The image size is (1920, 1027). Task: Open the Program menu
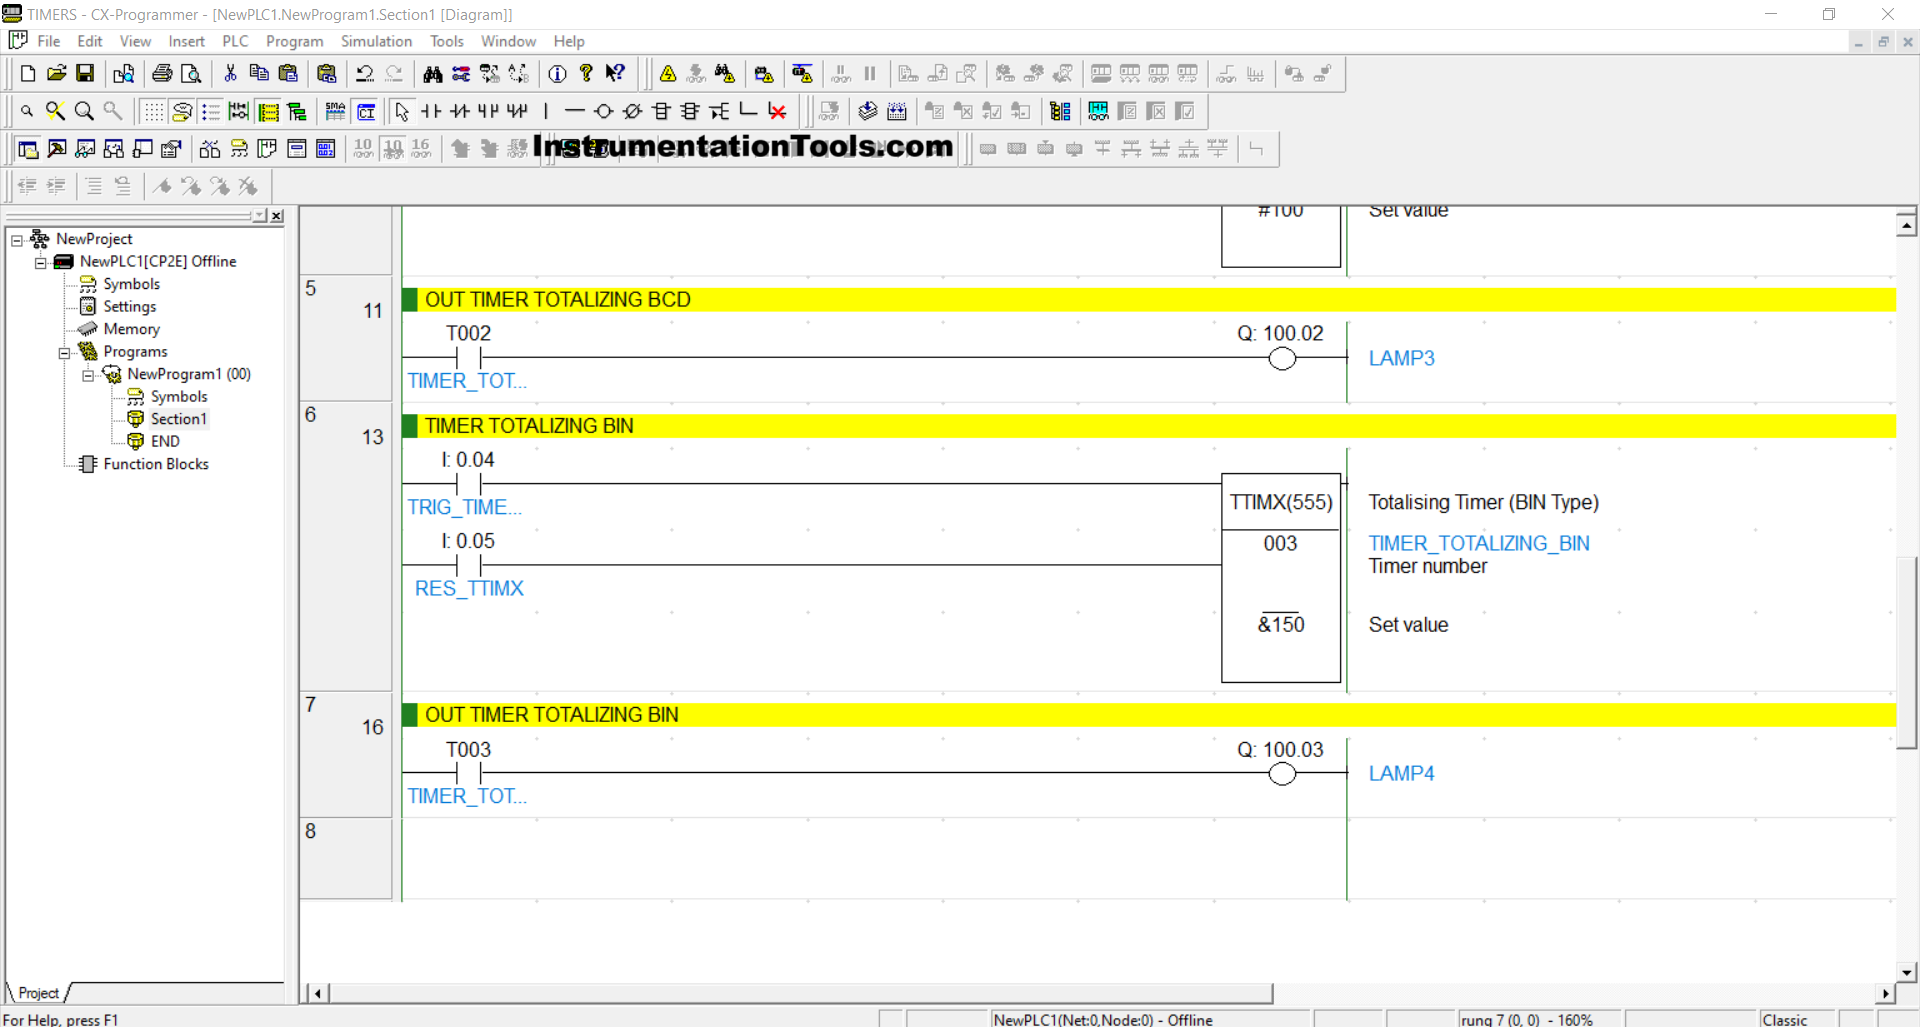click(x=294, y=41)
